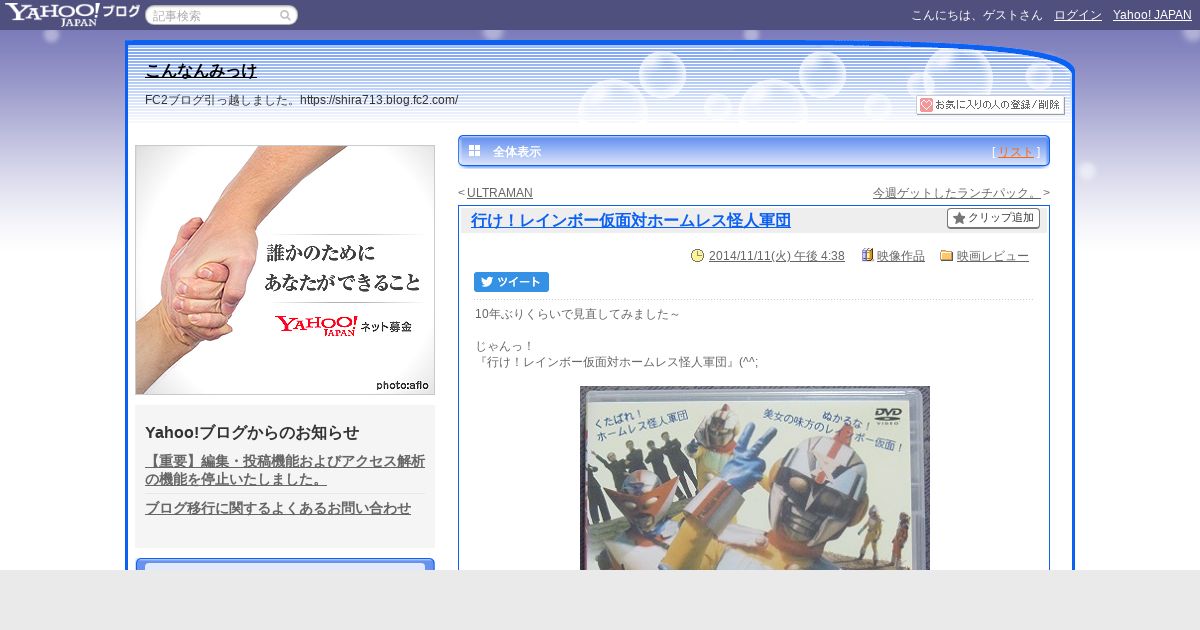This screenshot has width=1200, height=630.
Task: Open ブログ移行に関するよくあるお問い合わせ link
Action: (x=278, y=508)
